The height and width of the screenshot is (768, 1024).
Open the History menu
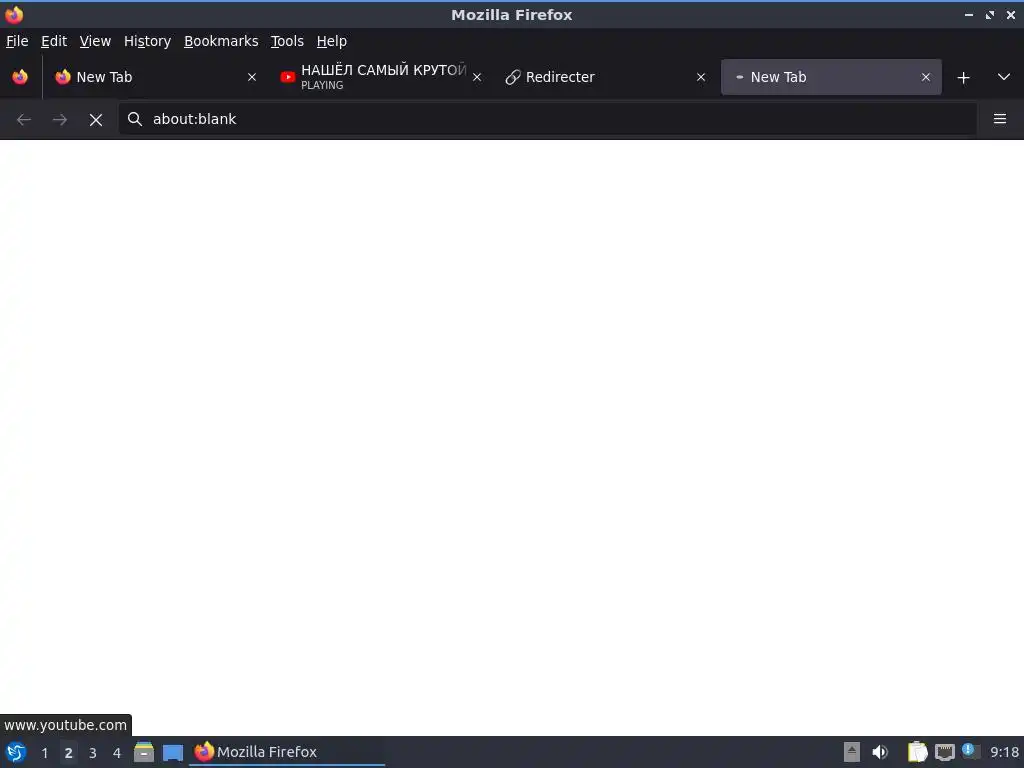tap(148, 41)
